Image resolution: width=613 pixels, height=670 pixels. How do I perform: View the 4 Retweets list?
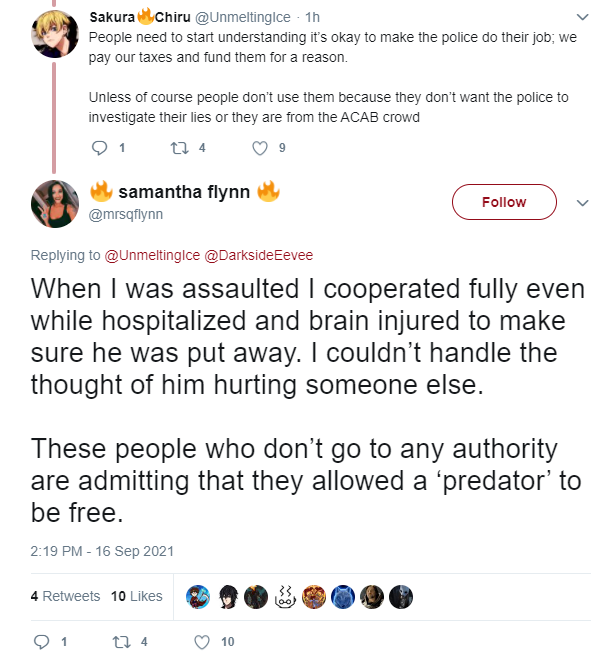65,596
